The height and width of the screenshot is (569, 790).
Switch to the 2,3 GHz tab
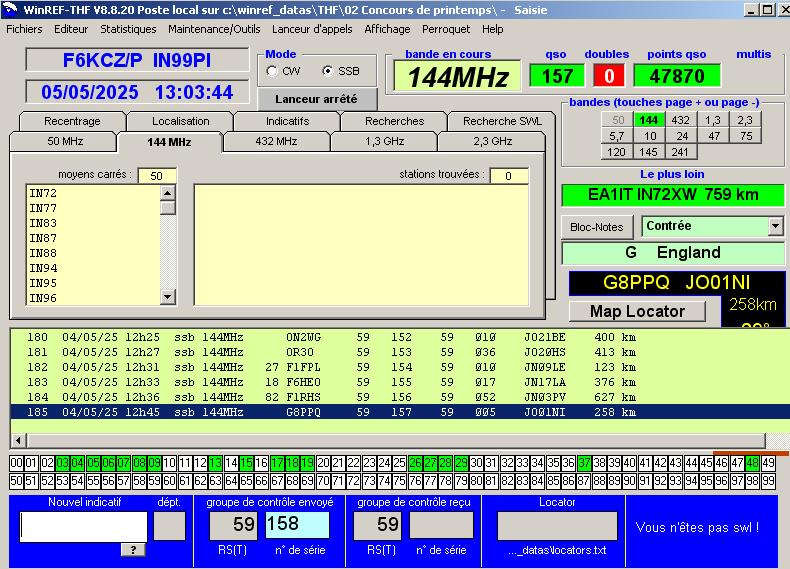[492, 141]
